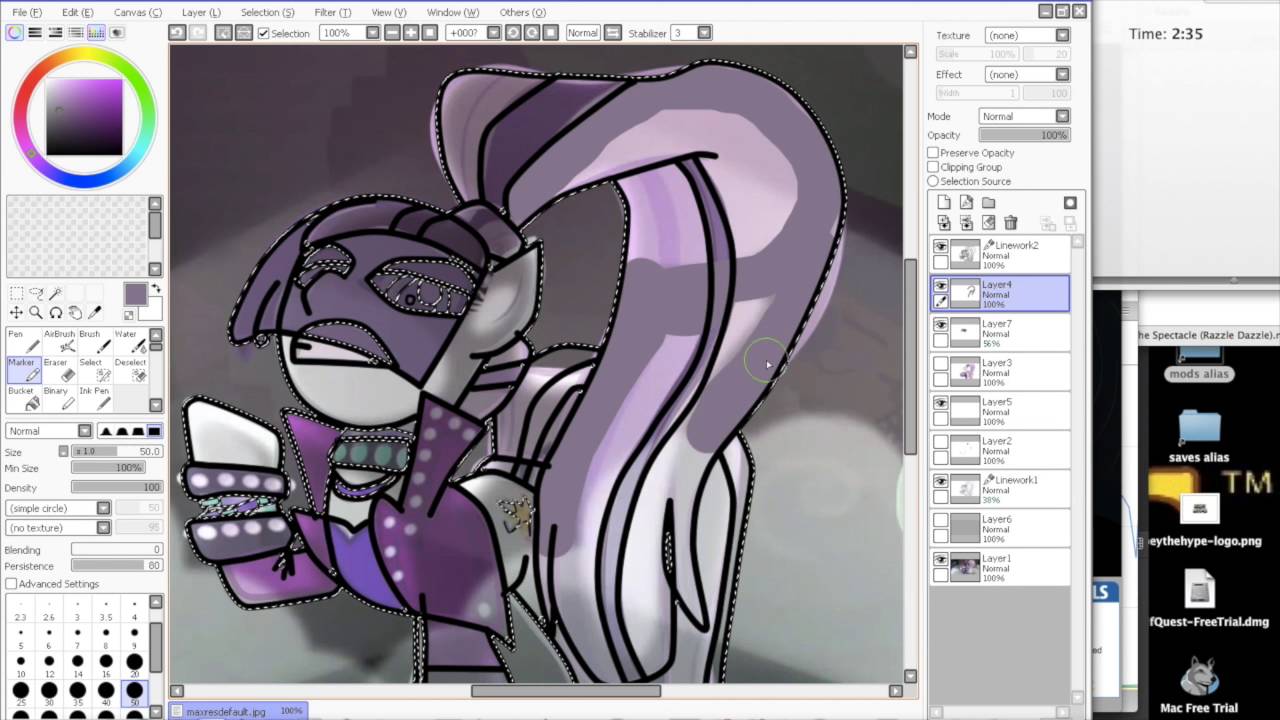
Task: Swap foreground and background colors
Action: point(155,289)
